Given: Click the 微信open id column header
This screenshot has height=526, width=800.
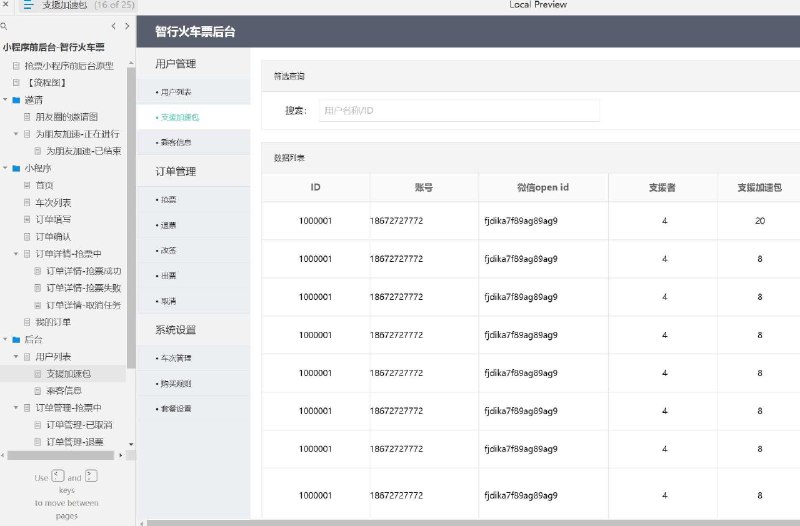Looking at the screenshot, I should click(543, 187).
